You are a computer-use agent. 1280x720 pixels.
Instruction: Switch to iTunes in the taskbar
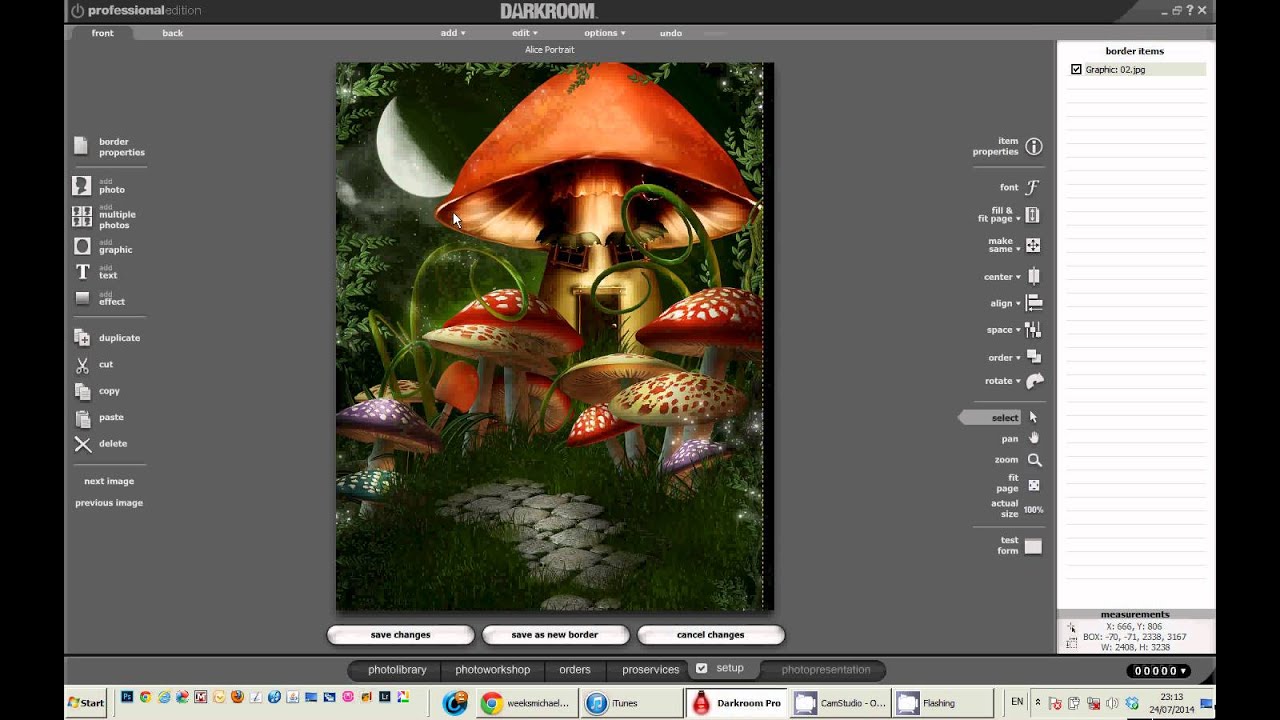(630, 703)
